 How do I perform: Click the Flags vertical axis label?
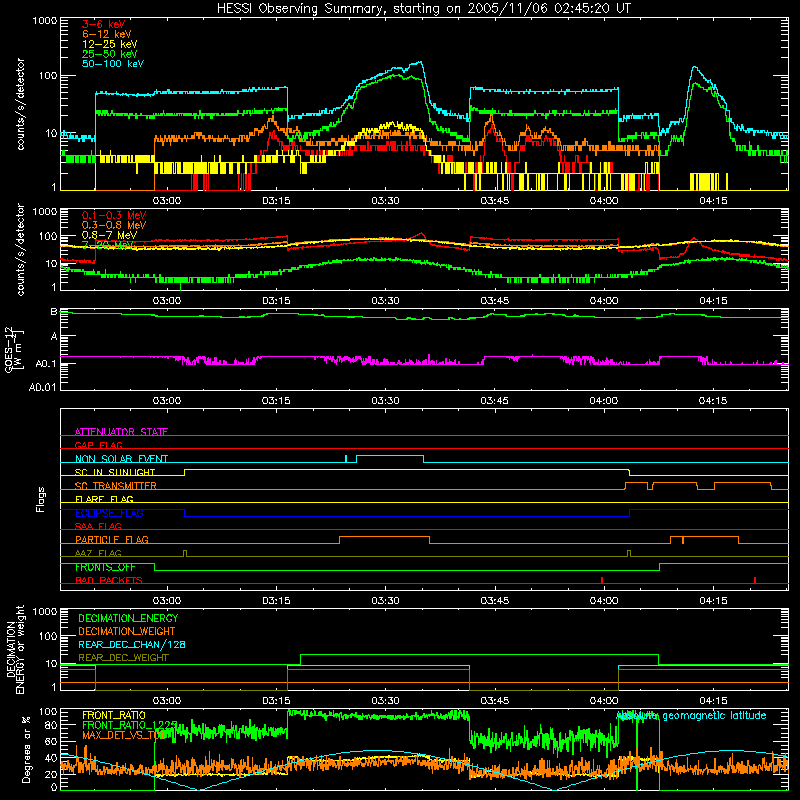(41, 499)
